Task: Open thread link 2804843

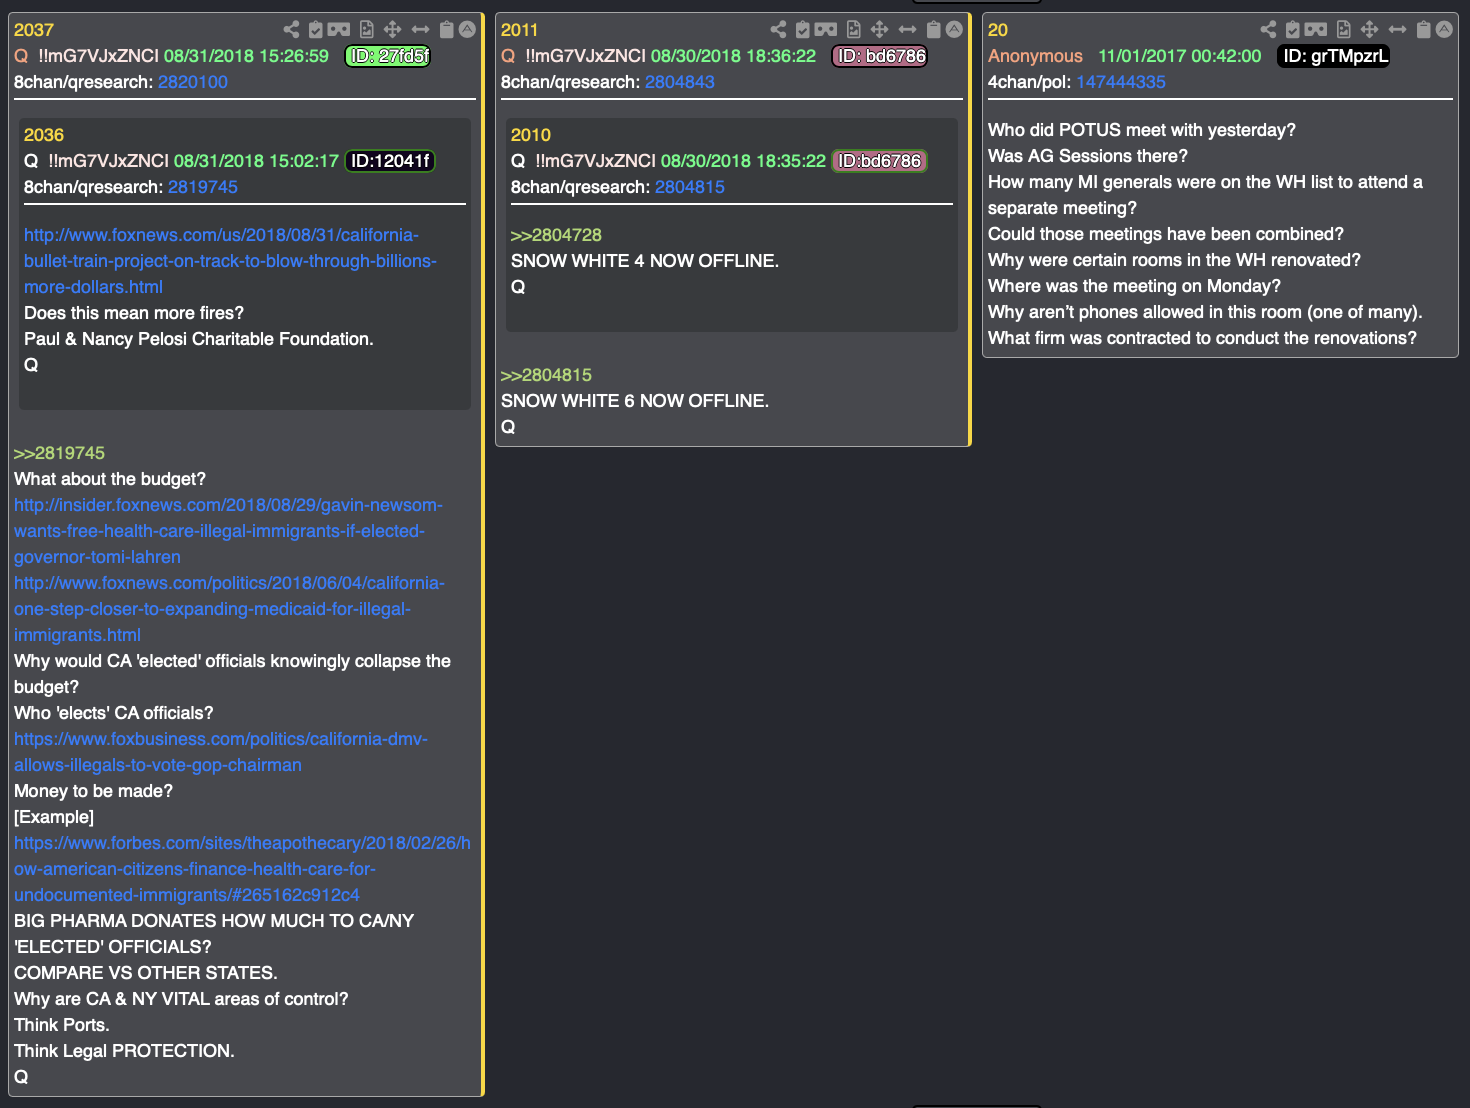Action: point(680,82)
